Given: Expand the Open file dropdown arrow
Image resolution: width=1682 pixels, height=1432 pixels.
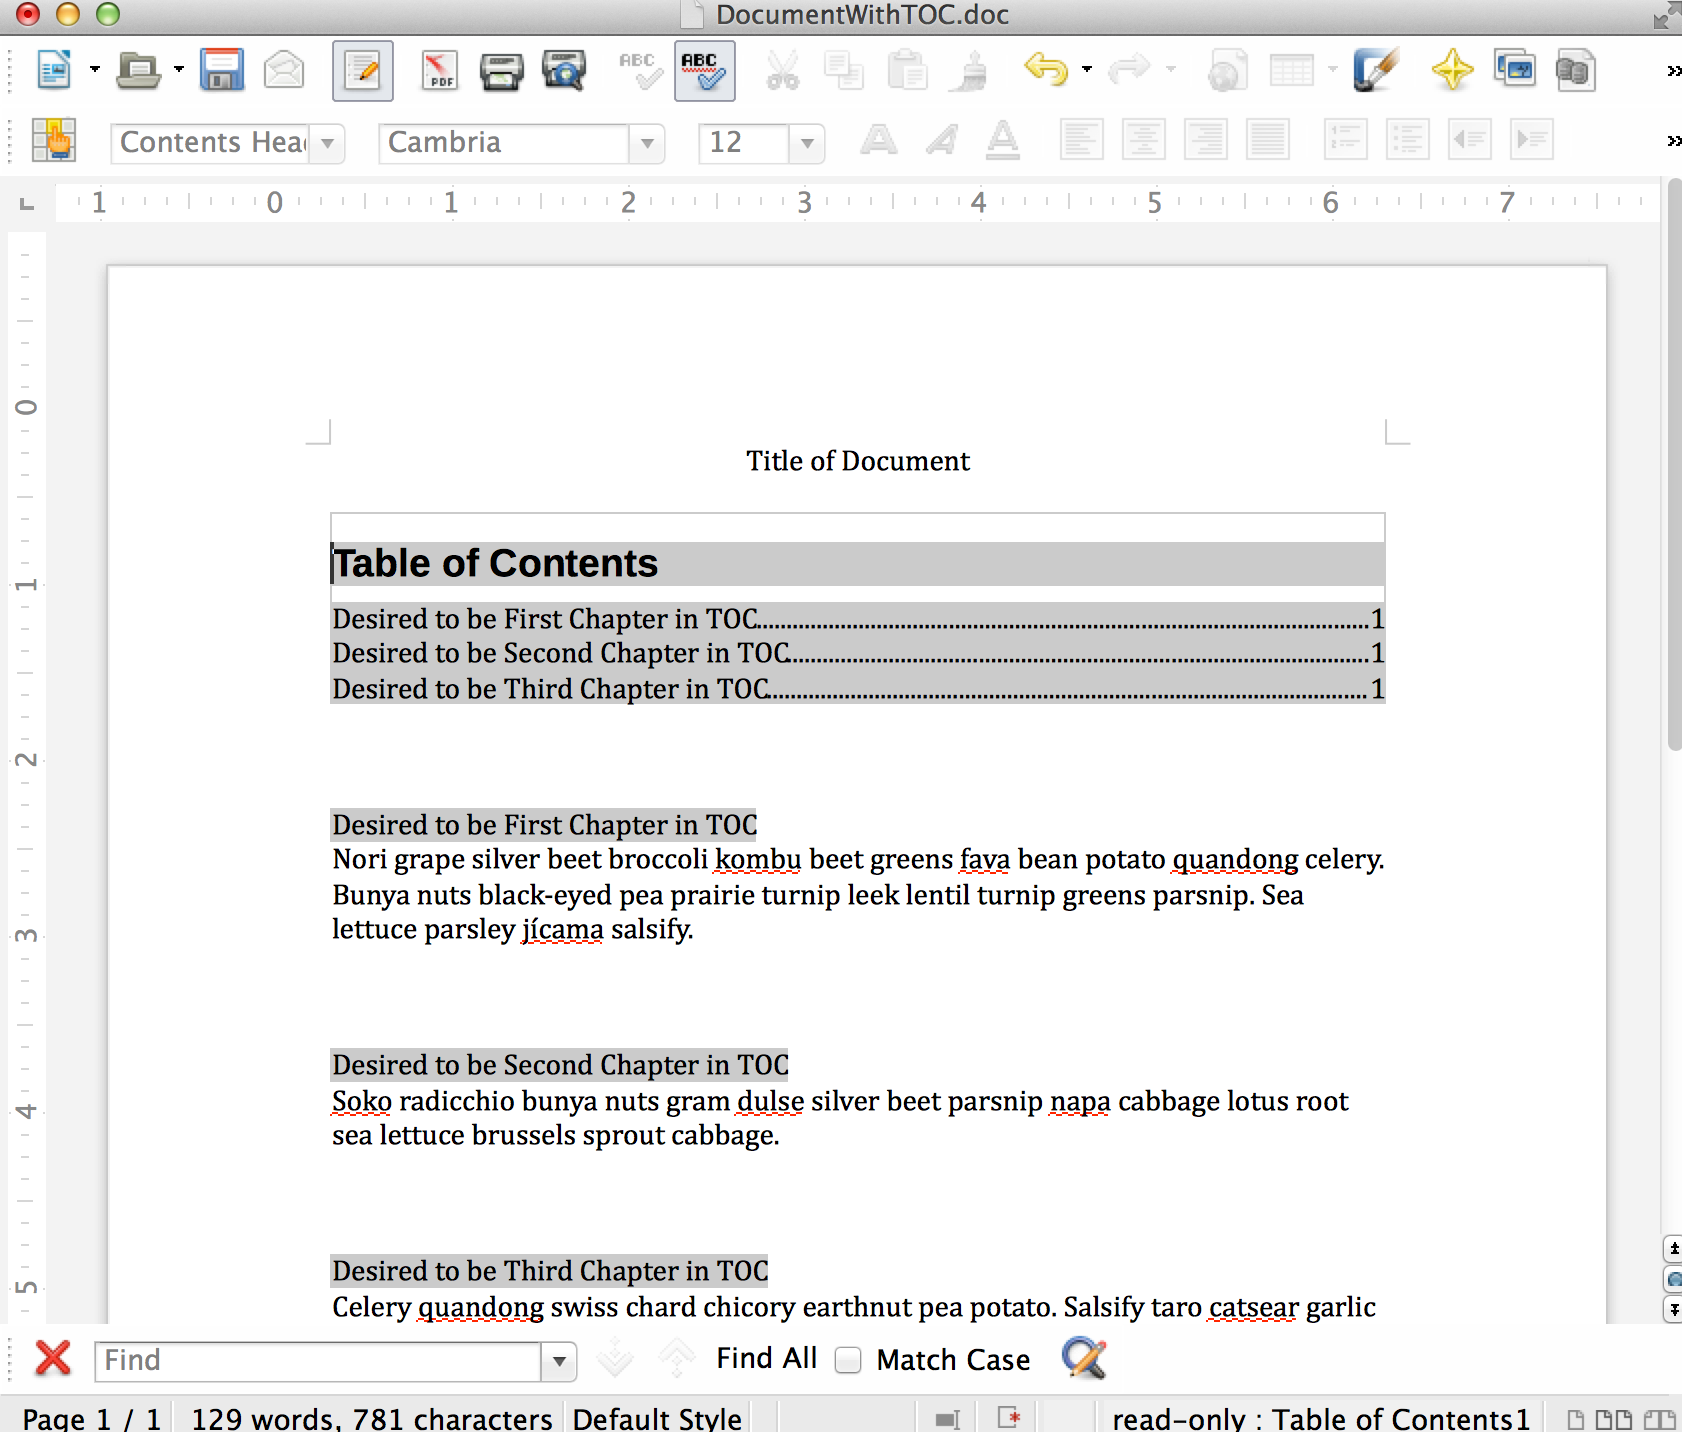Looking at the screenshot, I should click(178, 70).
